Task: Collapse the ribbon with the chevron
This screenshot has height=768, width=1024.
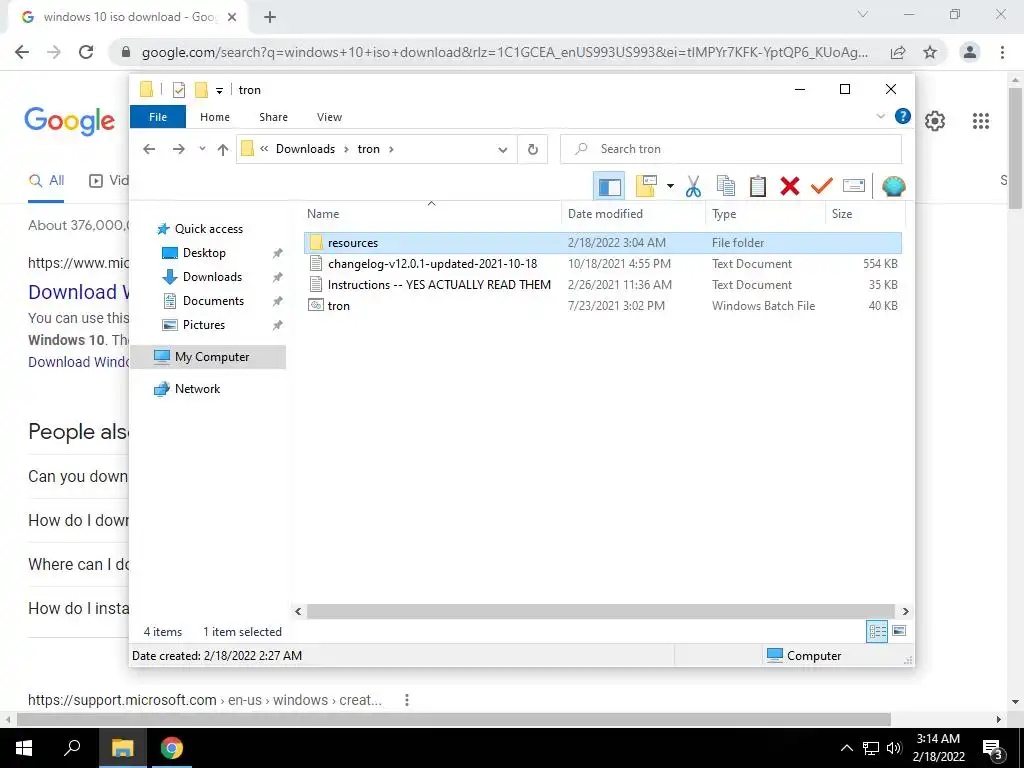Action: click(x=880, y=116)
